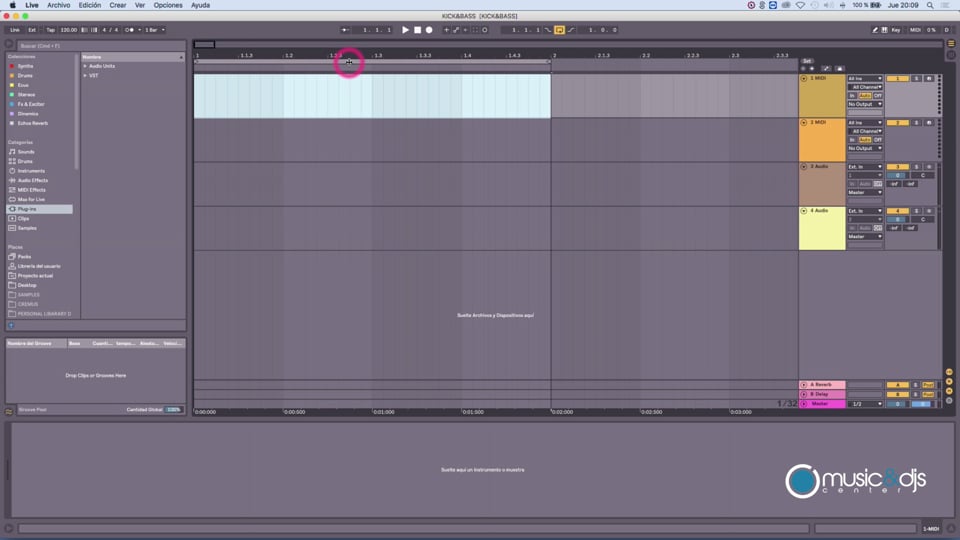Image resolution: width=960 pixels, height=540 pixels.
Task: Open the Clips category
Action: 23,219
